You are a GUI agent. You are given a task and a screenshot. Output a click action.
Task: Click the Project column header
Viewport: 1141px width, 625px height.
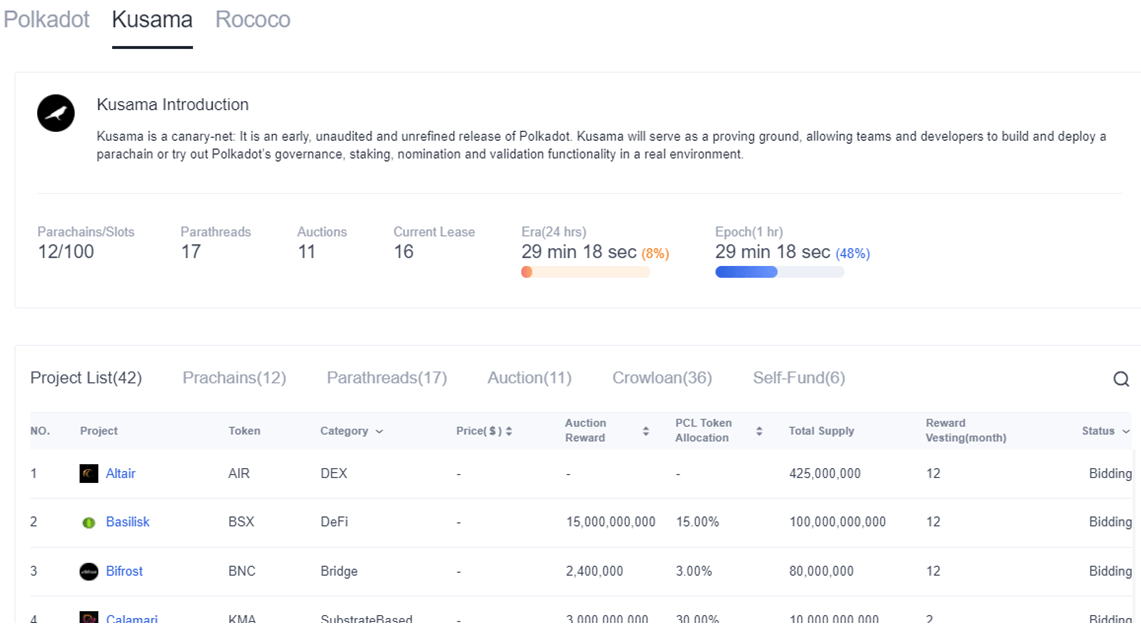click(x=99, y=431)
